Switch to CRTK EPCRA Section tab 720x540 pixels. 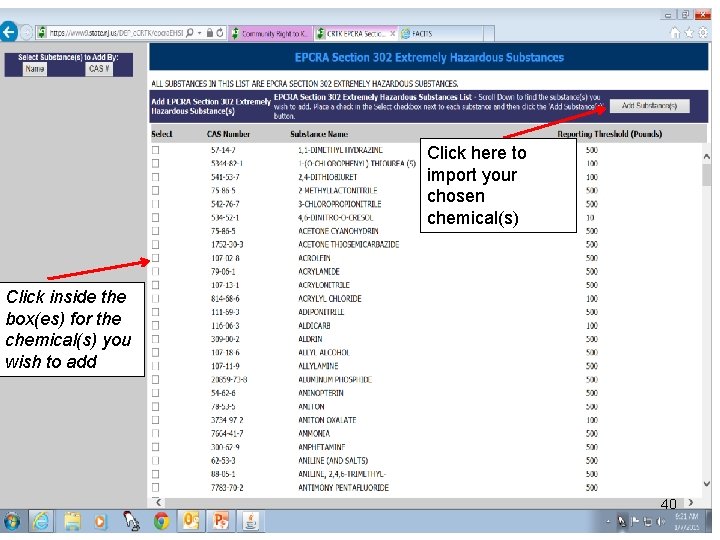click(355, 34)
